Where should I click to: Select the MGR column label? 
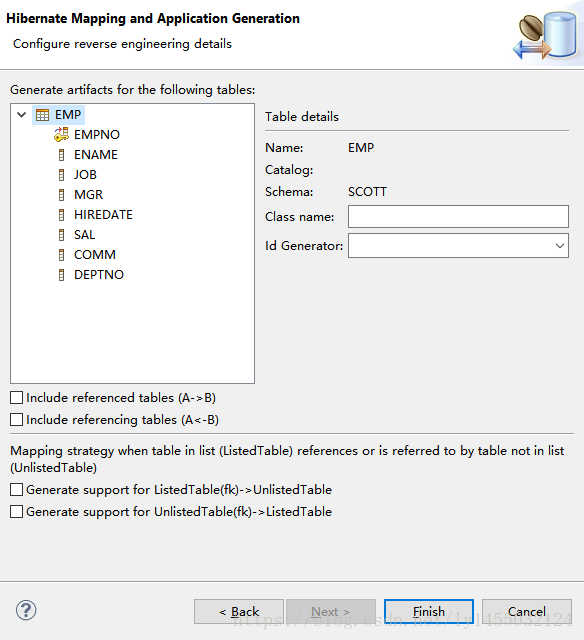89,195
